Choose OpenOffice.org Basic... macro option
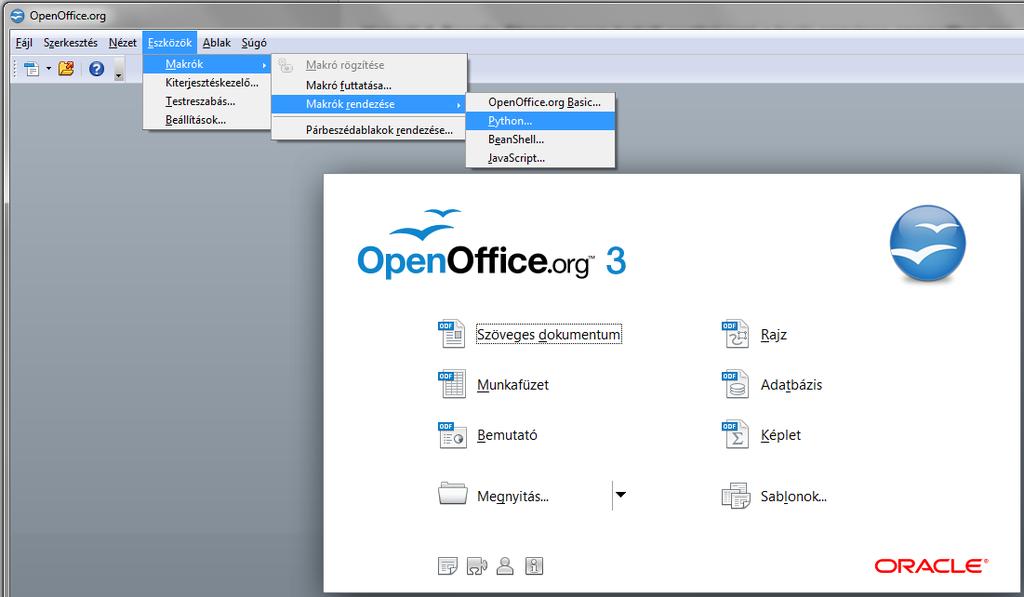Image resolution: width=1024 pixels, height=597 pixels. click(x=540, y=102)
